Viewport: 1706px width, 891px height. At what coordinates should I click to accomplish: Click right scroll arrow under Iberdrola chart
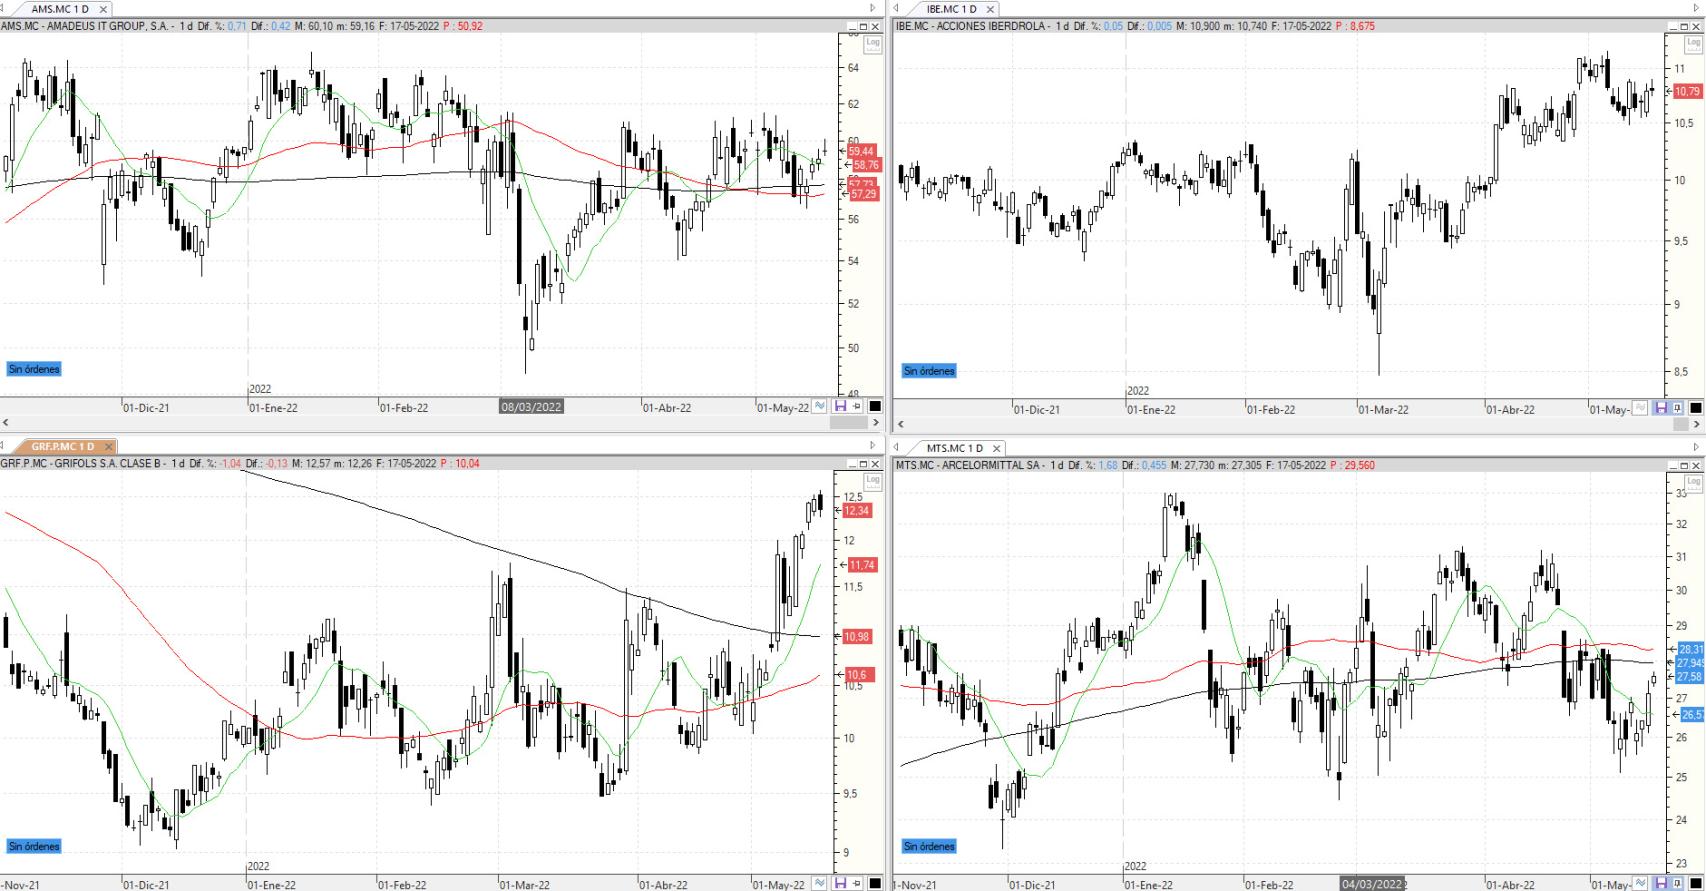pyautogui.click(x=1697, y=424)
